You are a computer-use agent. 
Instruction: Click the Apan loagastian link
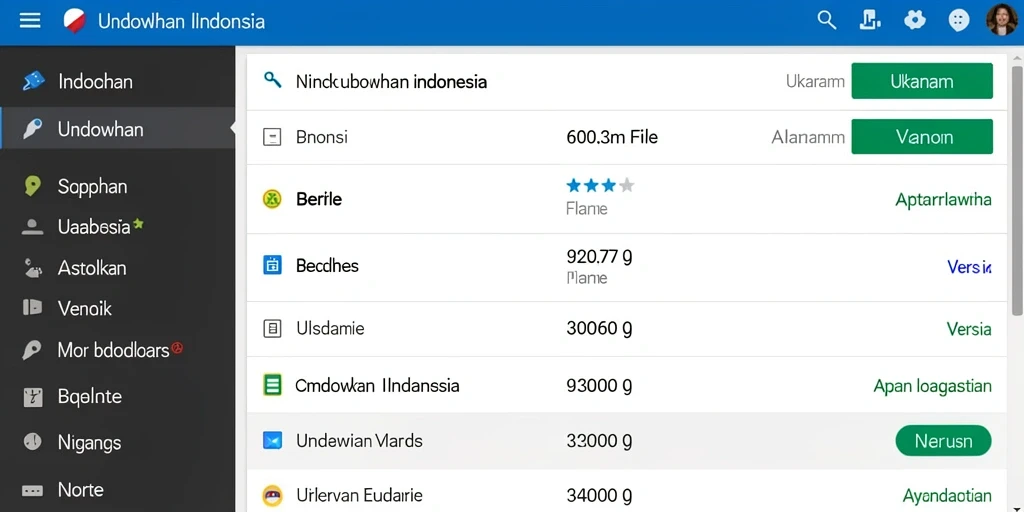933,386
